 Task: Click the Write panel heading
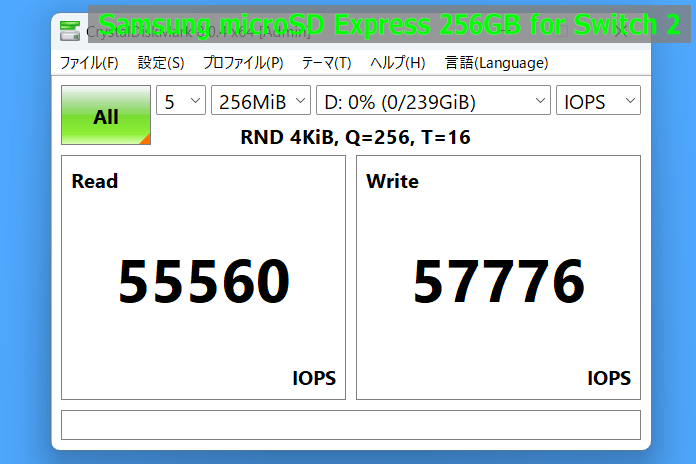(392, 181)
